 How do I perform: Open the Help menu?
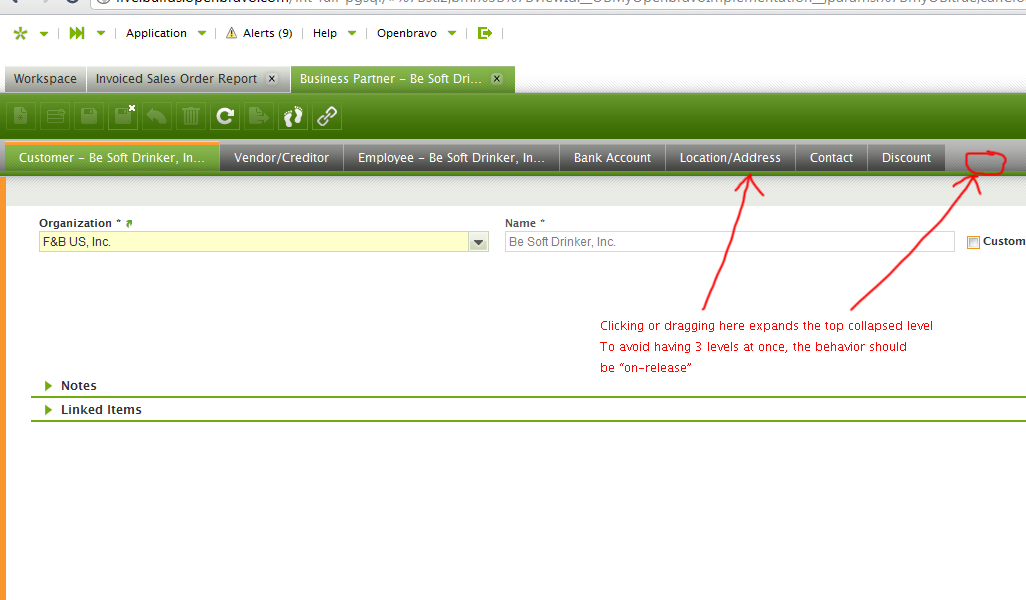[x=325, y=33]
